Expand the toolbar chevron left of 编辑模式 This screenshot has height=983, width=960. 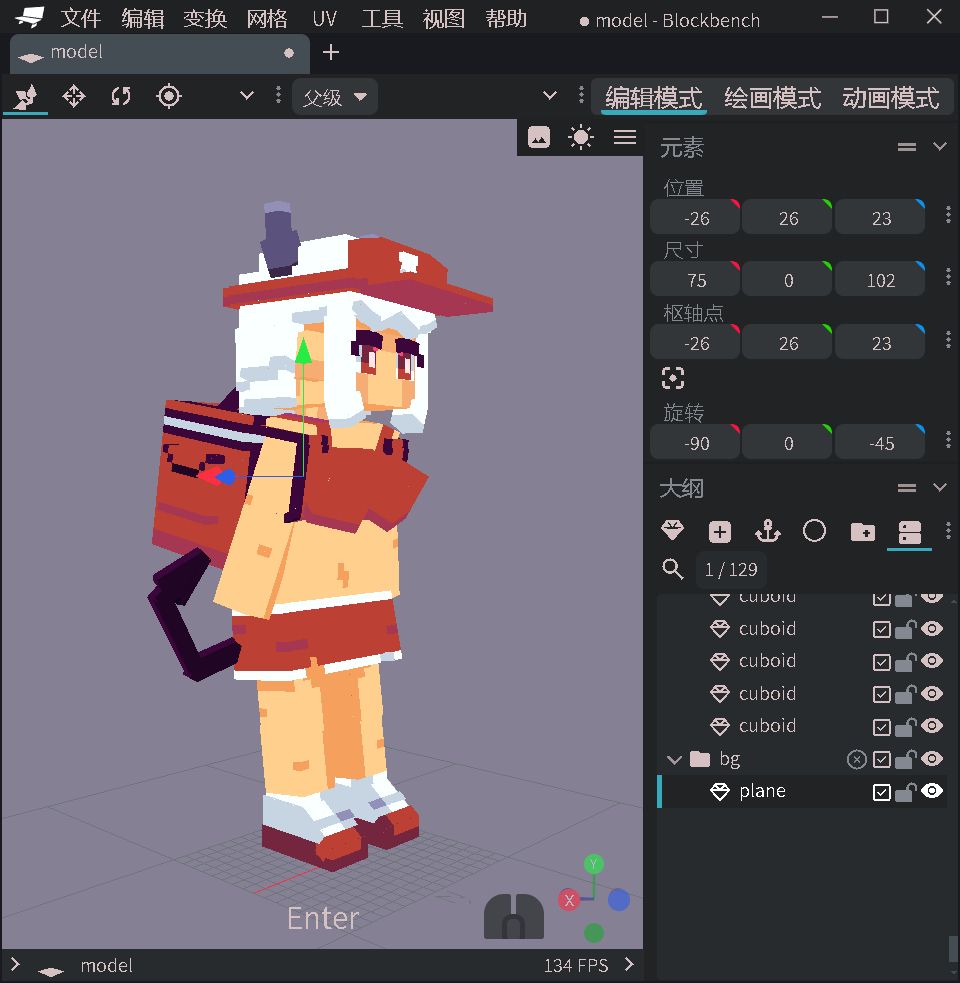[549, 96]
